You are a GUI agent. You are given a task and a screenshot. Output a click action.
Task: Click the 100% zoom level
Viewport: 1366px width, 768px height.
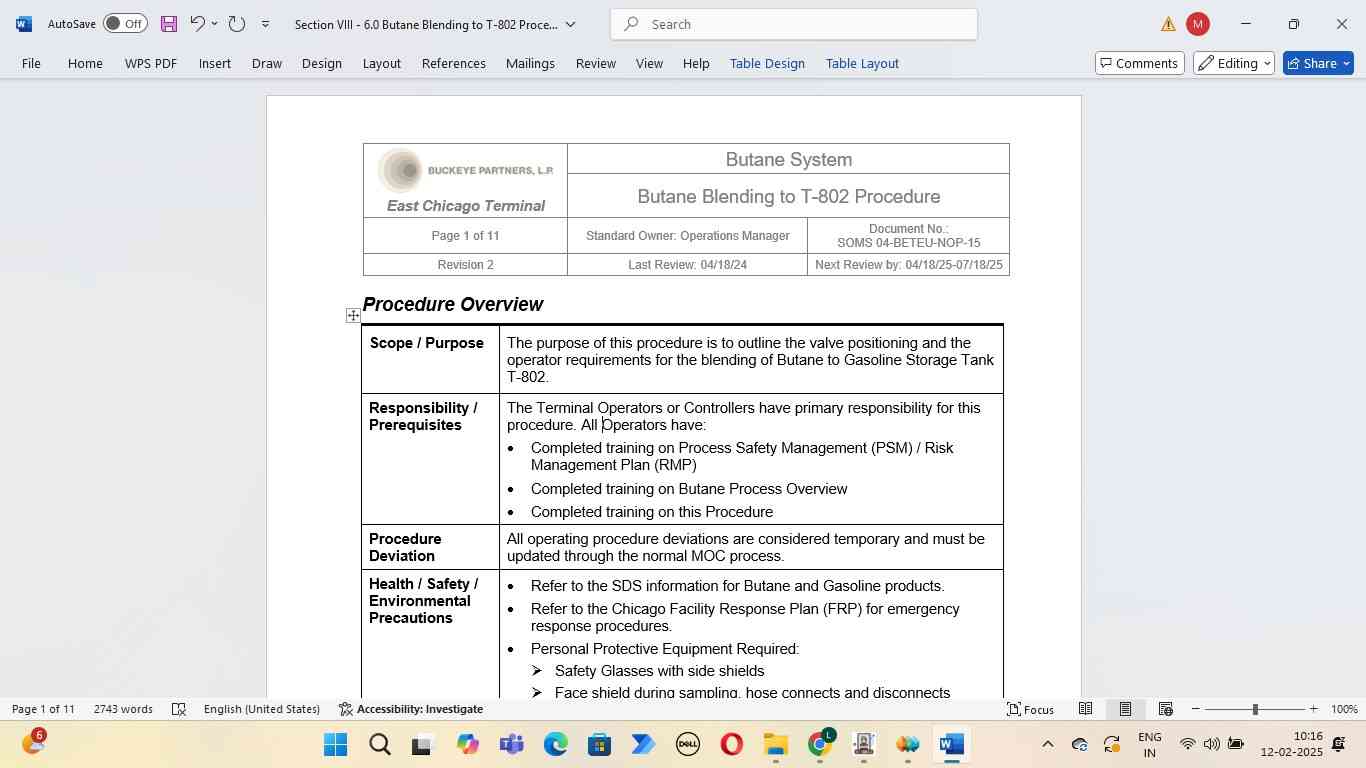pyautogui.click(x=1345, y=709)
